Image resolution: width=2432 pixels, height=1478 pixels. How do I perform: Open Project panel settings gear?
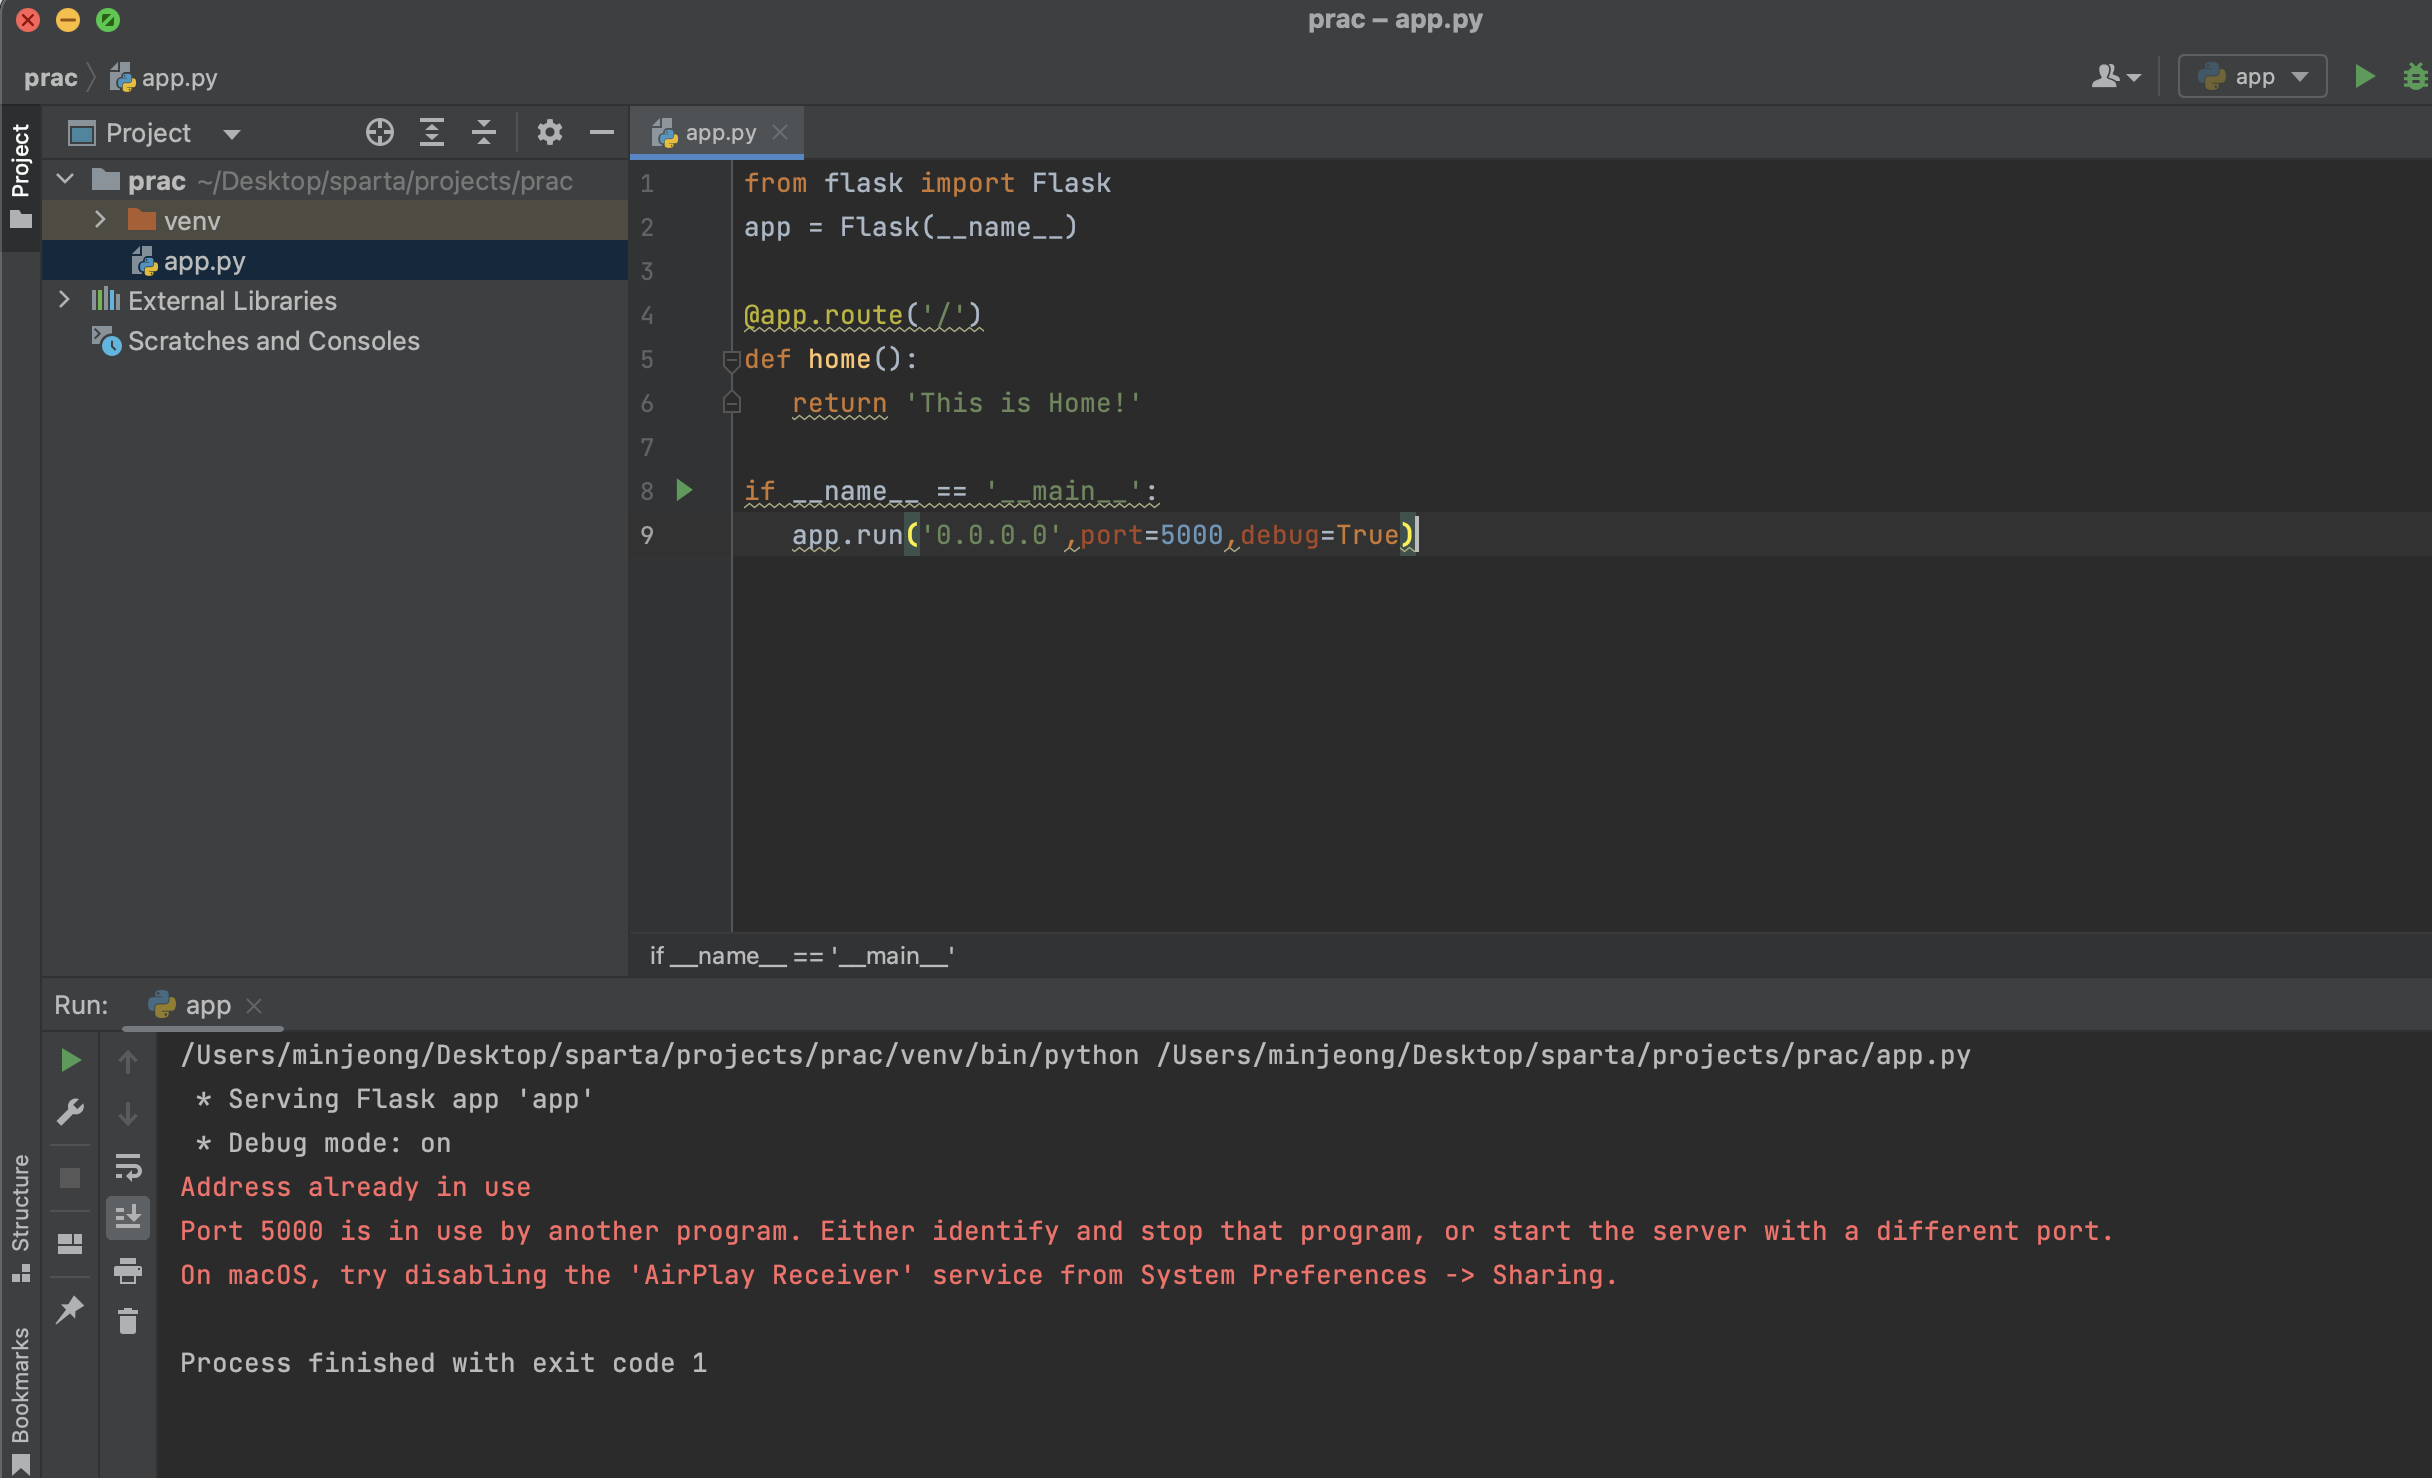(549, 132)
